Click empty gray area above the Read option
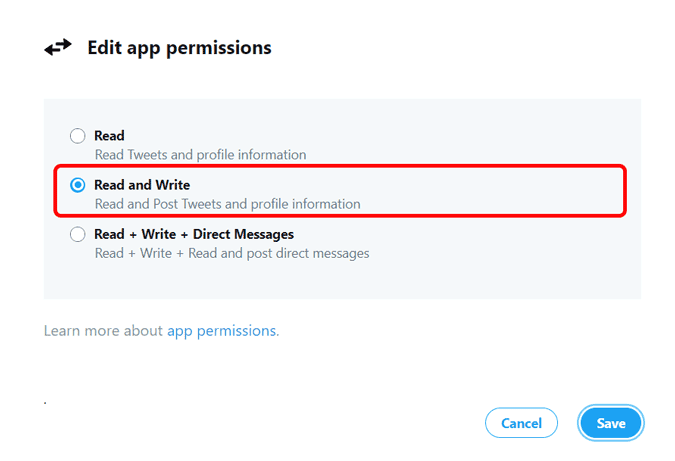 tap(342, 111)
